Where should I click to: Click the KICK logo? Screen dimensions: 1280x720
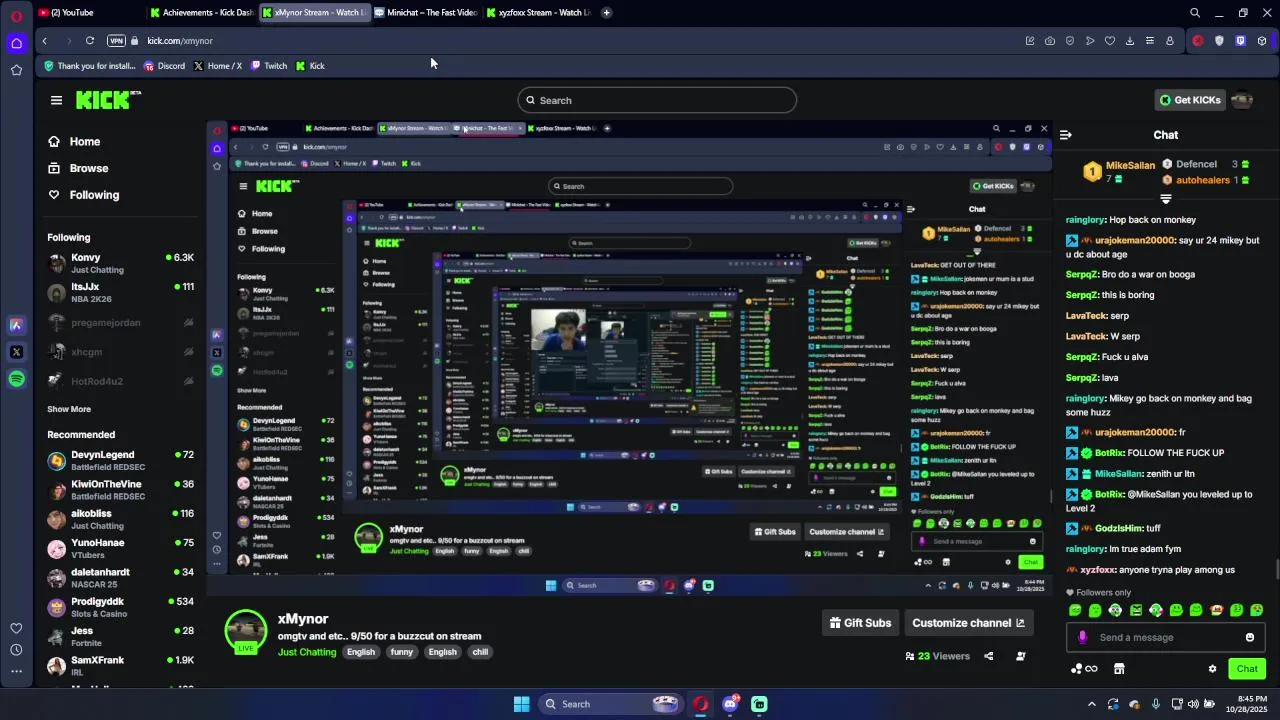click(x=108, y=100)
